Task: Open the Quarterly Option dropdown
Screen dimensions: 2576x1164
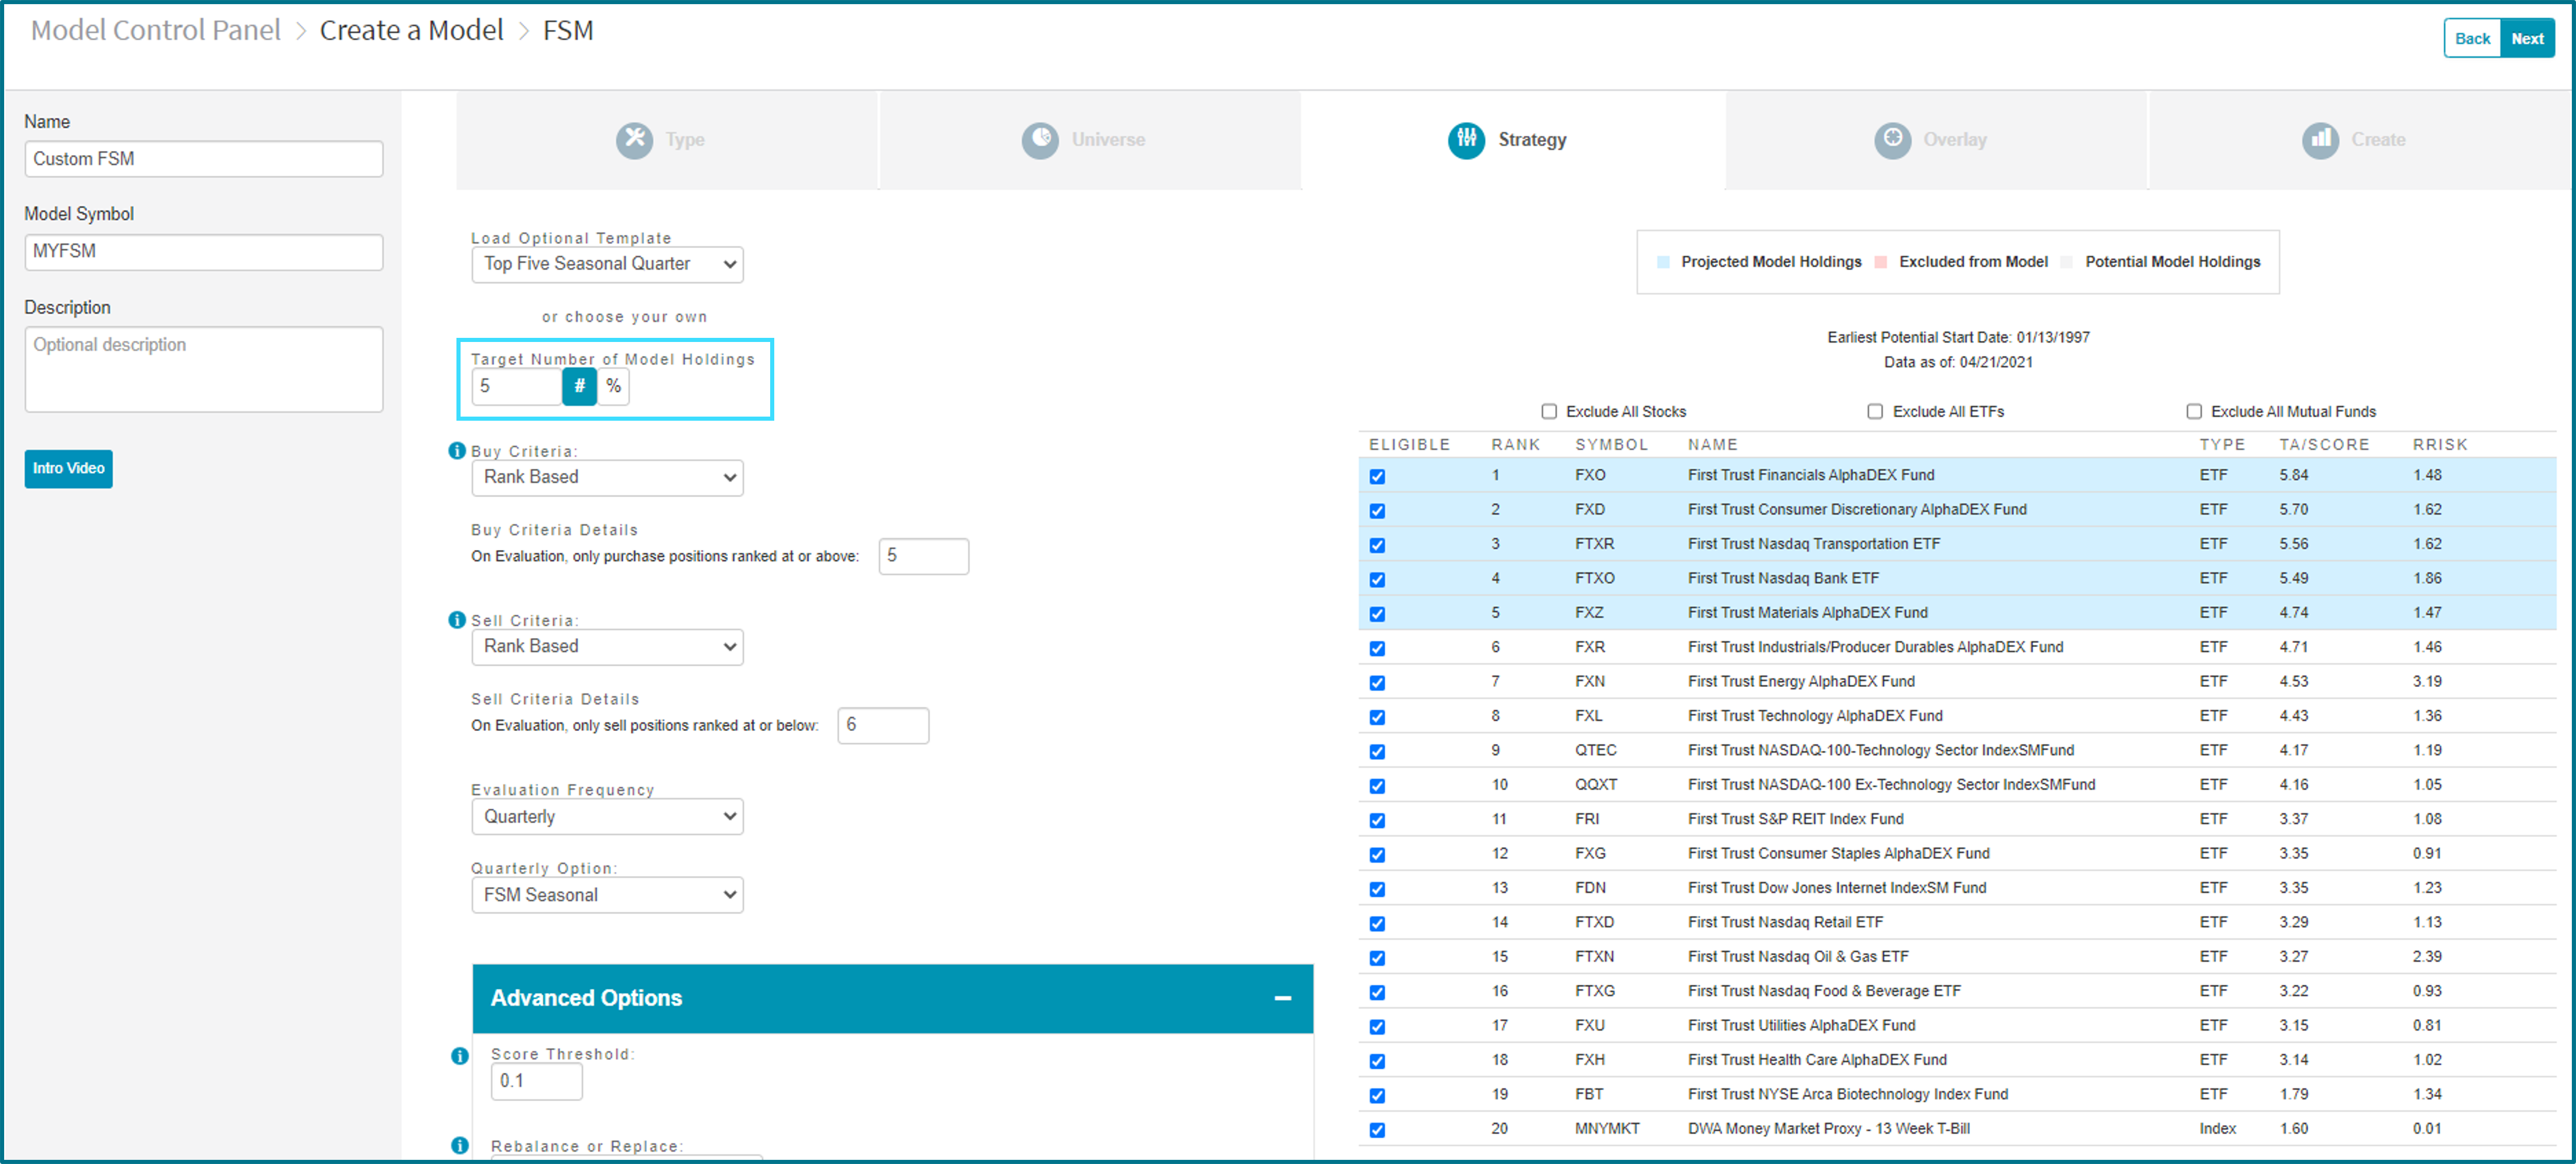Action: (607, 895)
